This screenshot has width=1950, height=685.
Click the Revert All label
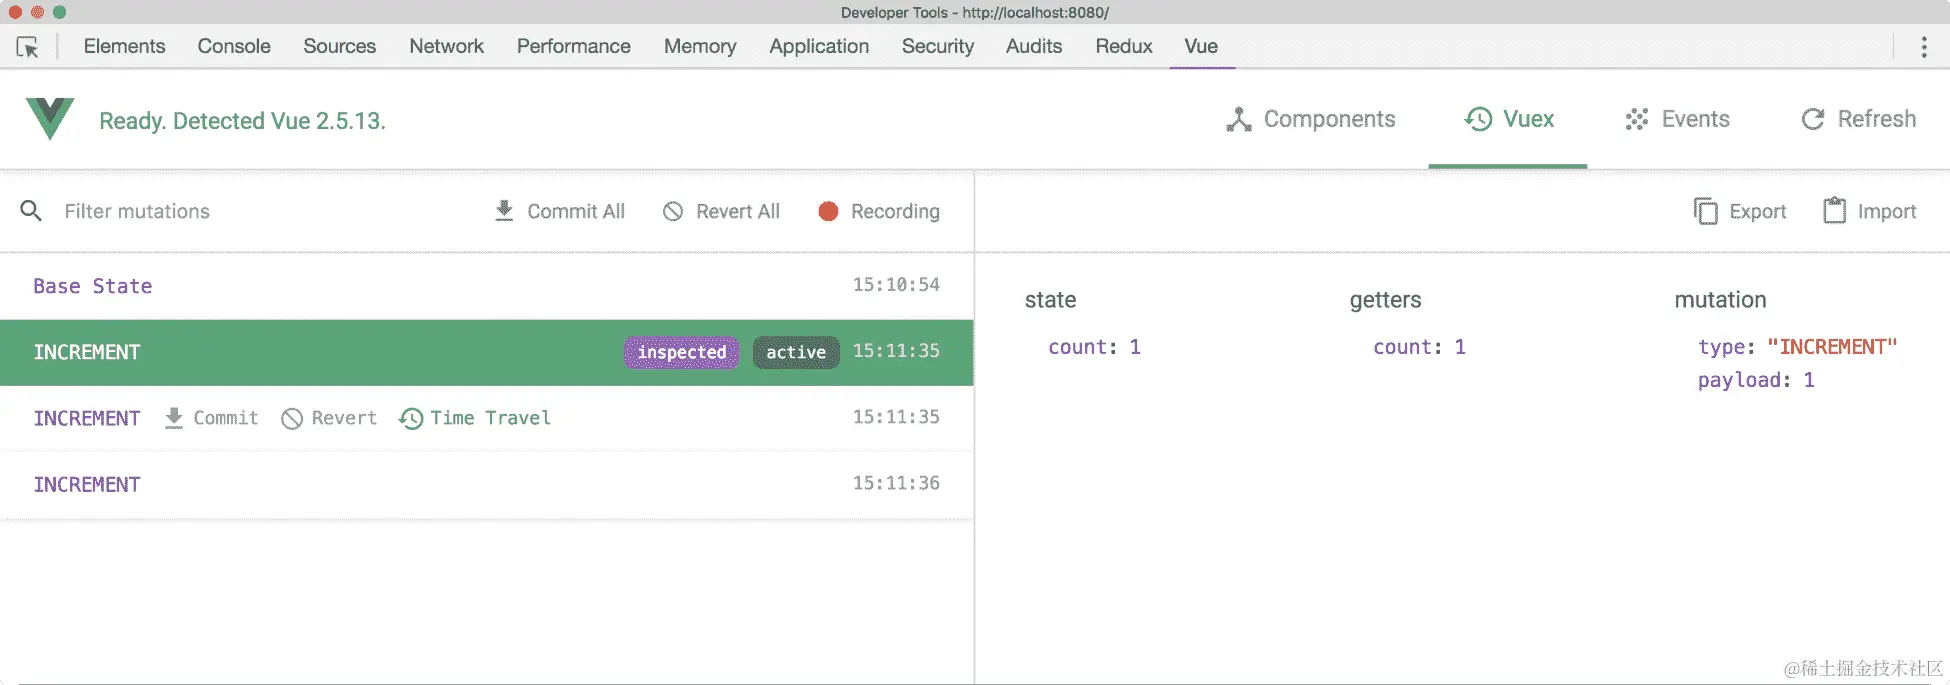[738, 211]
